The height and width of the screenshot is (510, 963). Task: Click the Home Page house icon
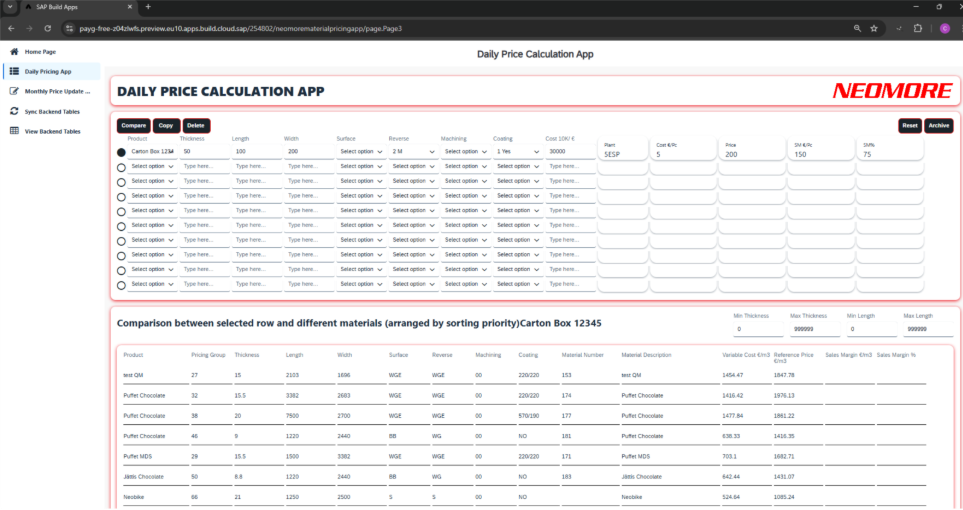pyautogui.click(x=14, y=51)
